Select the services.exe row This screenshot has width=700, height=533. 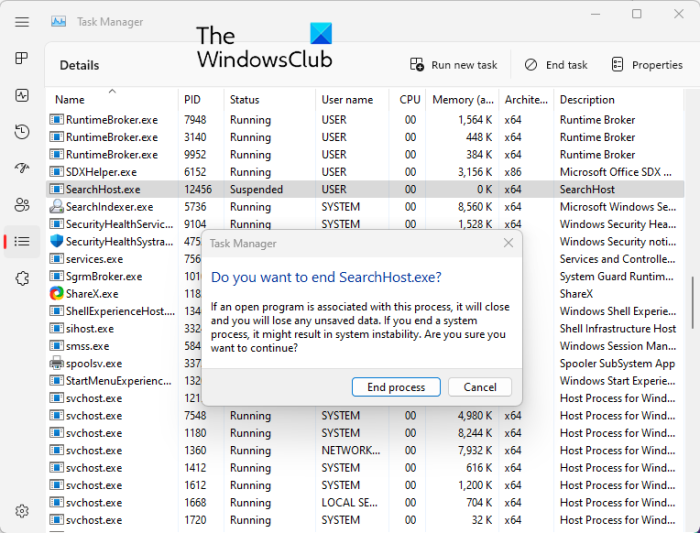point(365,259)
